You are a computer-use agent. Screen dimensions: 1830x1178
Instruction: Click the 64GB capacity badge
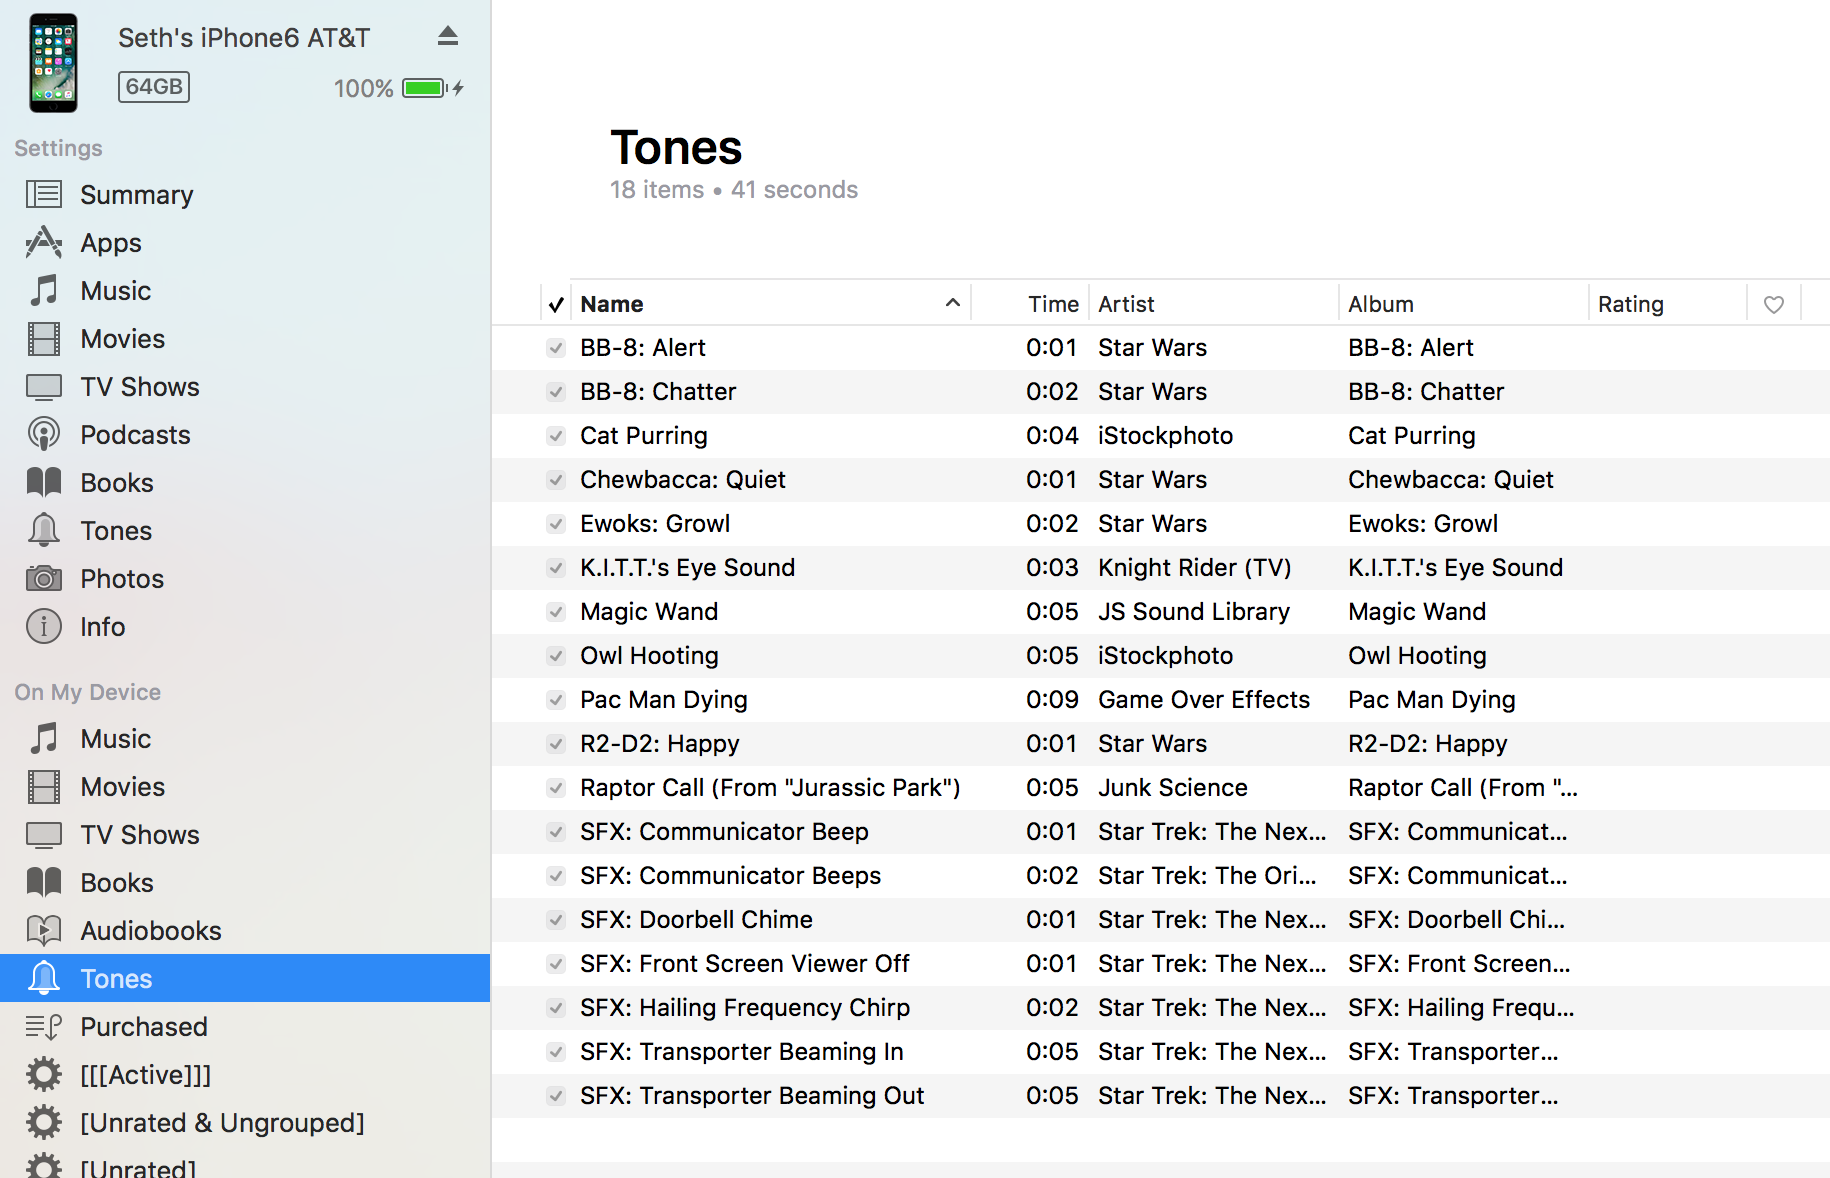coord(154,87)
